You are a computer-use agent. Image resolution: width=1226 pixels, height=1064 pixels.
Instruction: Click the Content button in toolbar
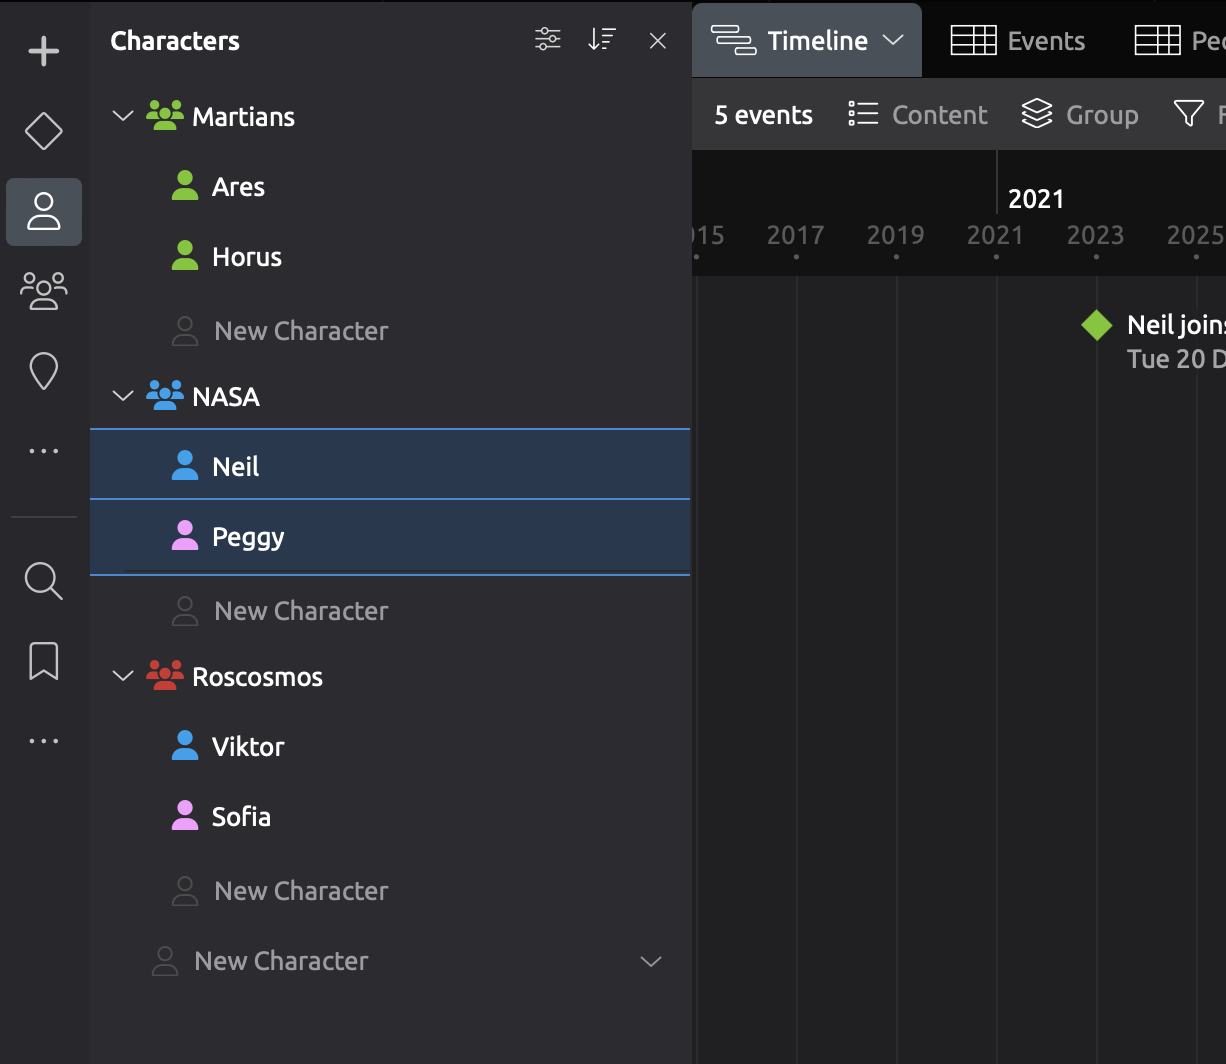pos(918,115)
